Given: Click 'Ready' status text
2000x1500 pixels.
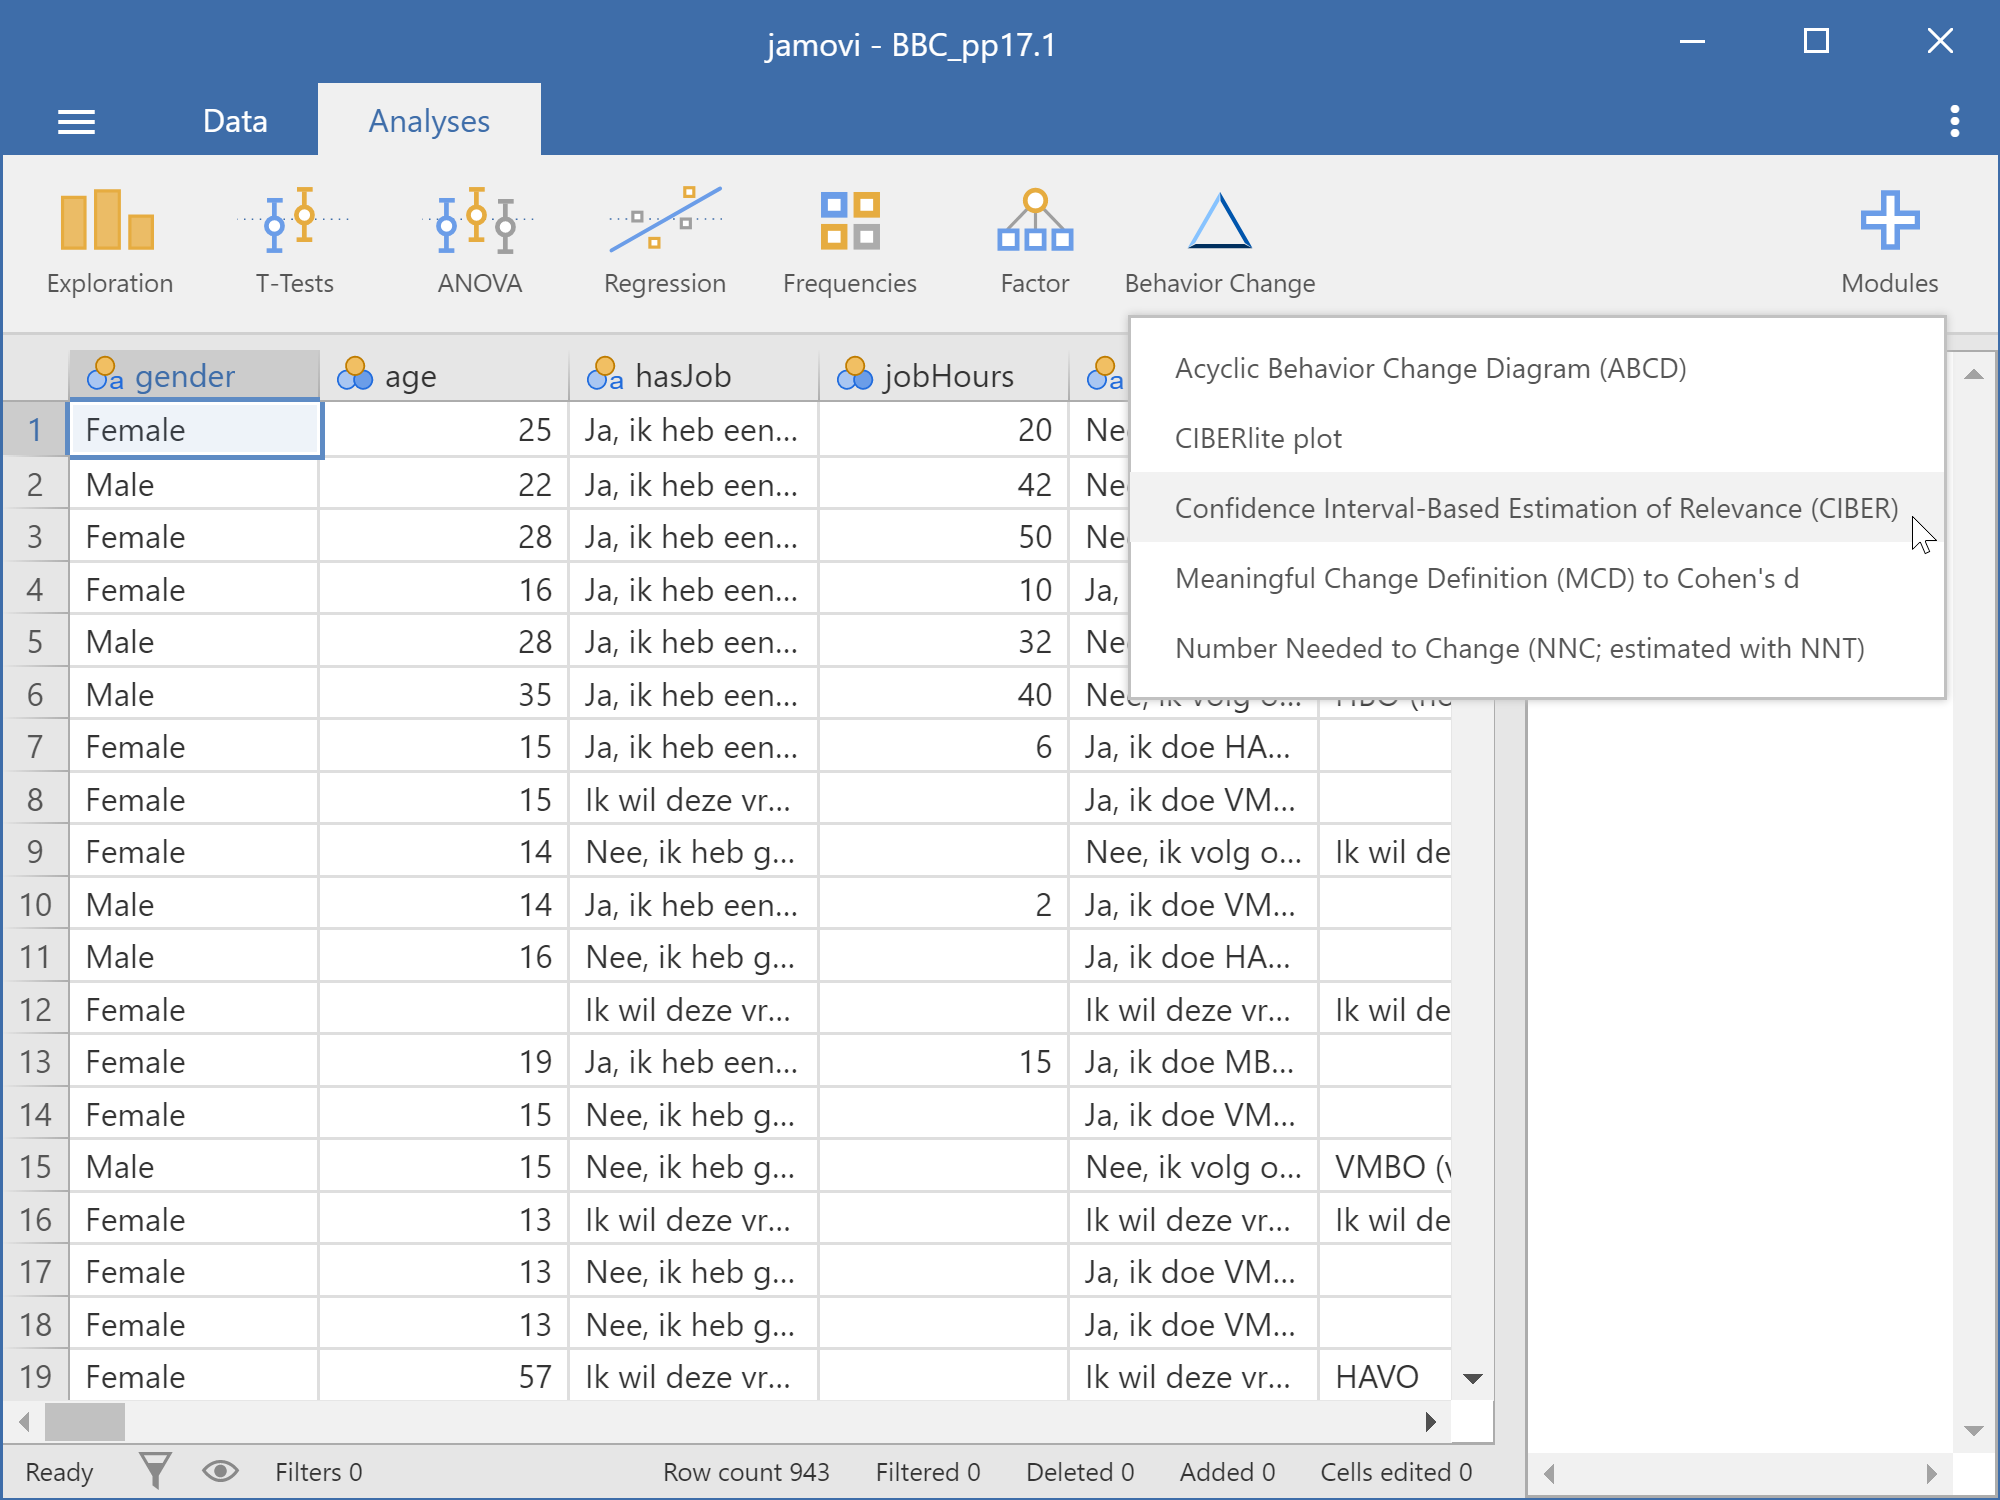Looking at the screenshot, I should [59, 1472].
